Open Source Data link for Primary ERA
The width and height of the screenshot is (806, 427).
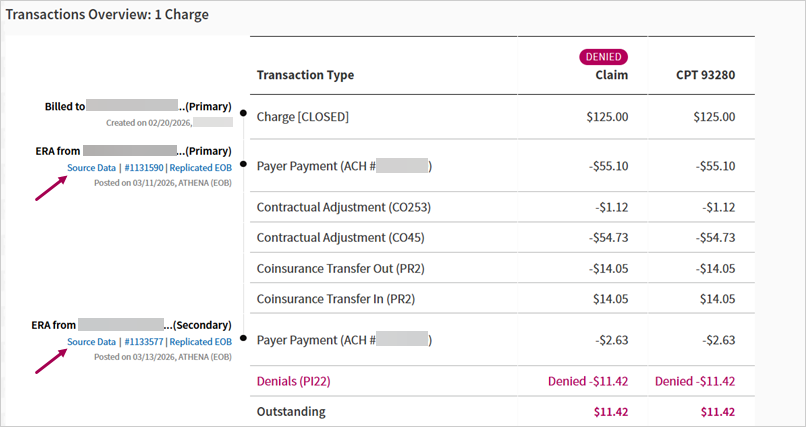[91, 168]
